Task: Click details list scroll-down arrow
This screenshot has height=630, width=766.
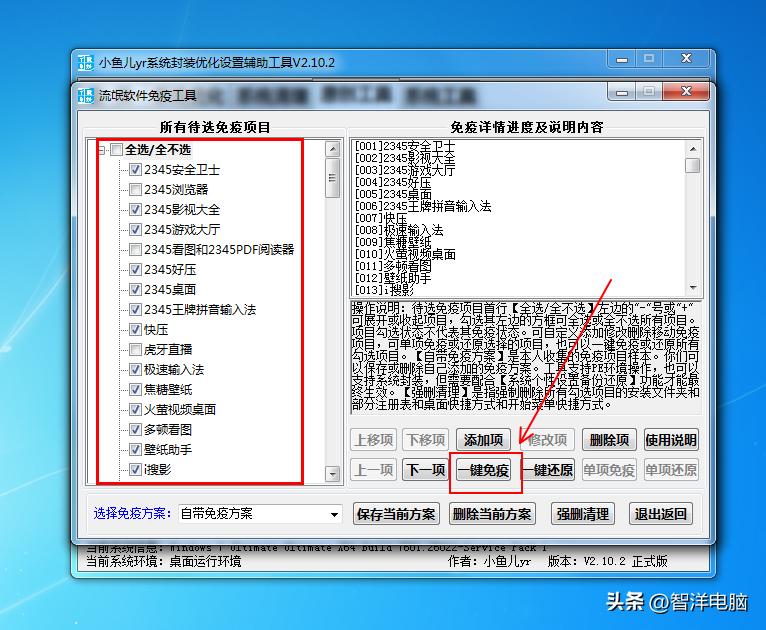Action: (x=693, y=288)
